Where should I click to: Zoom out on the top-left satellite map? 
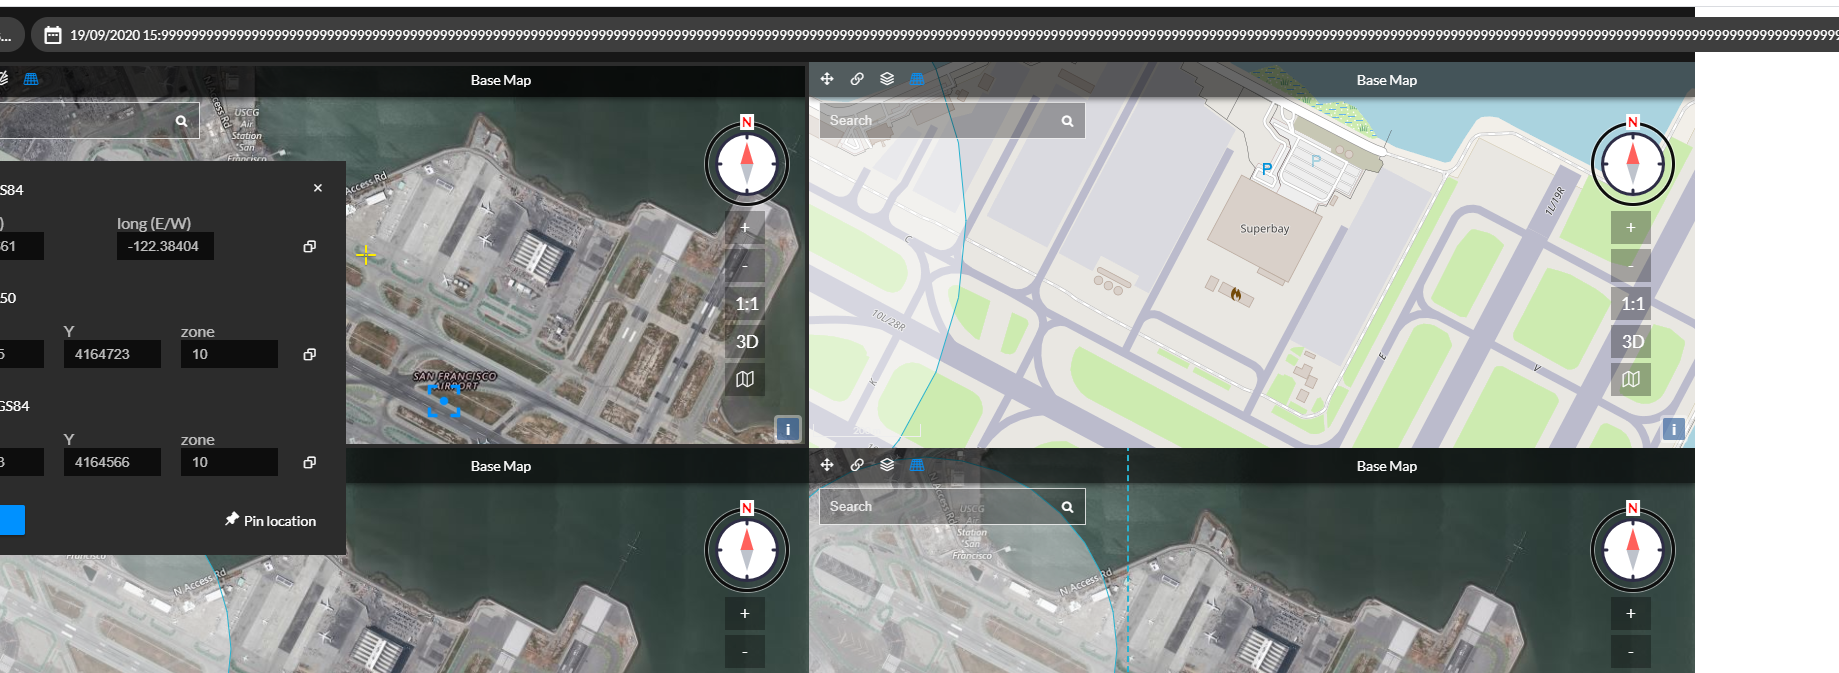[x=745, y=265]
